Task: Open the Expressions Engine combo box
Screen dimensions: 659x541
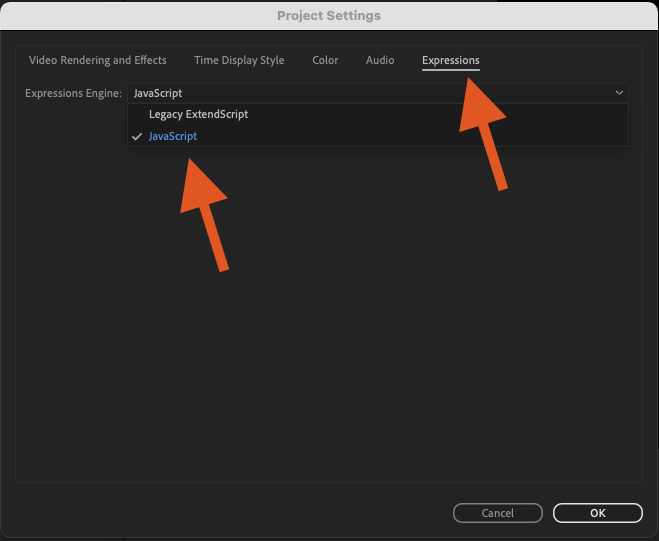Action: pos(377,93)
